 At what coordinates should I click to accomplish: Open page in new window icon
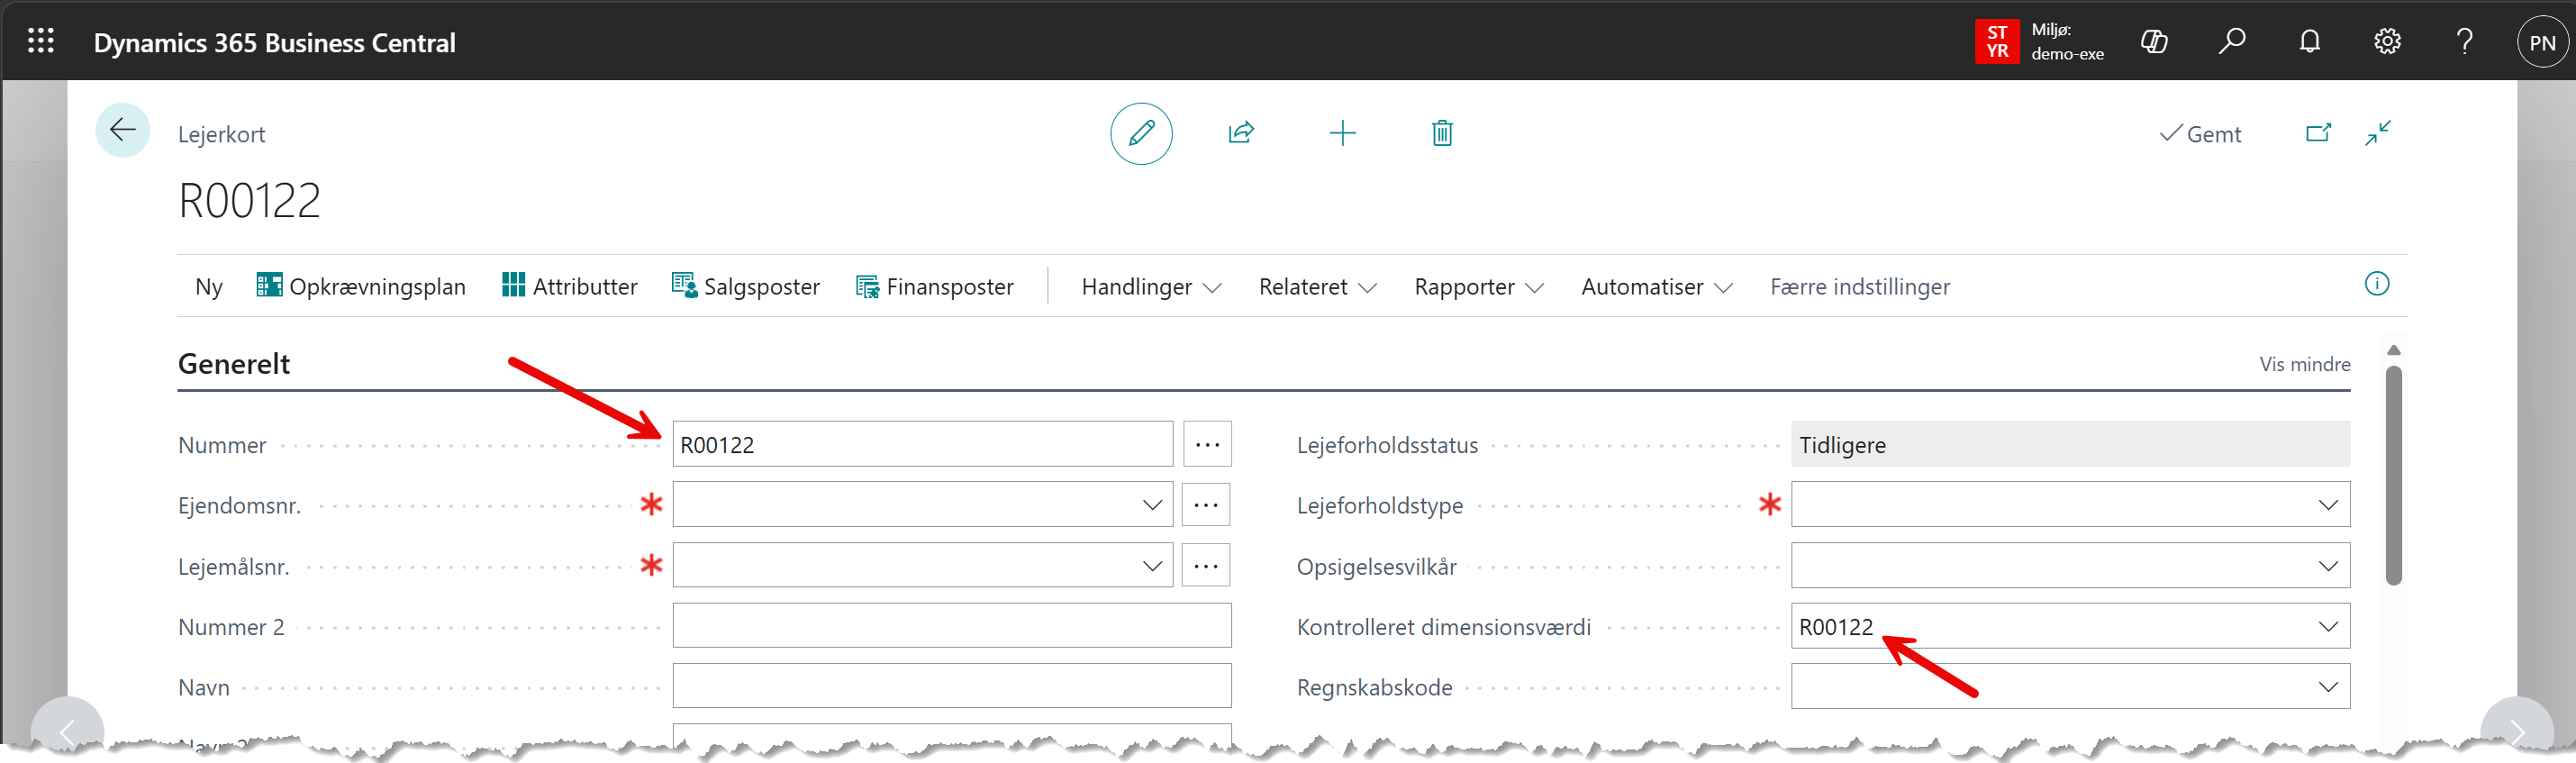2318,134
